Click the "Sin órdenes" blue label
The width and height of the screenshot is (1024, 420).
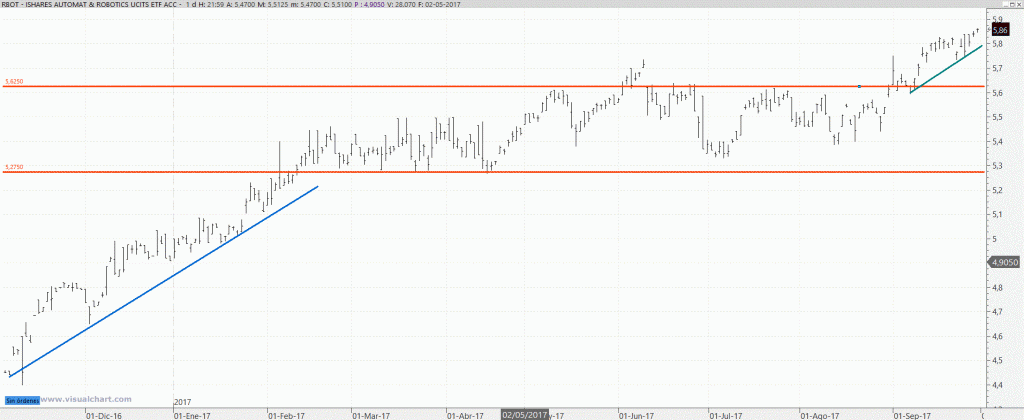(x=22, y=399)
